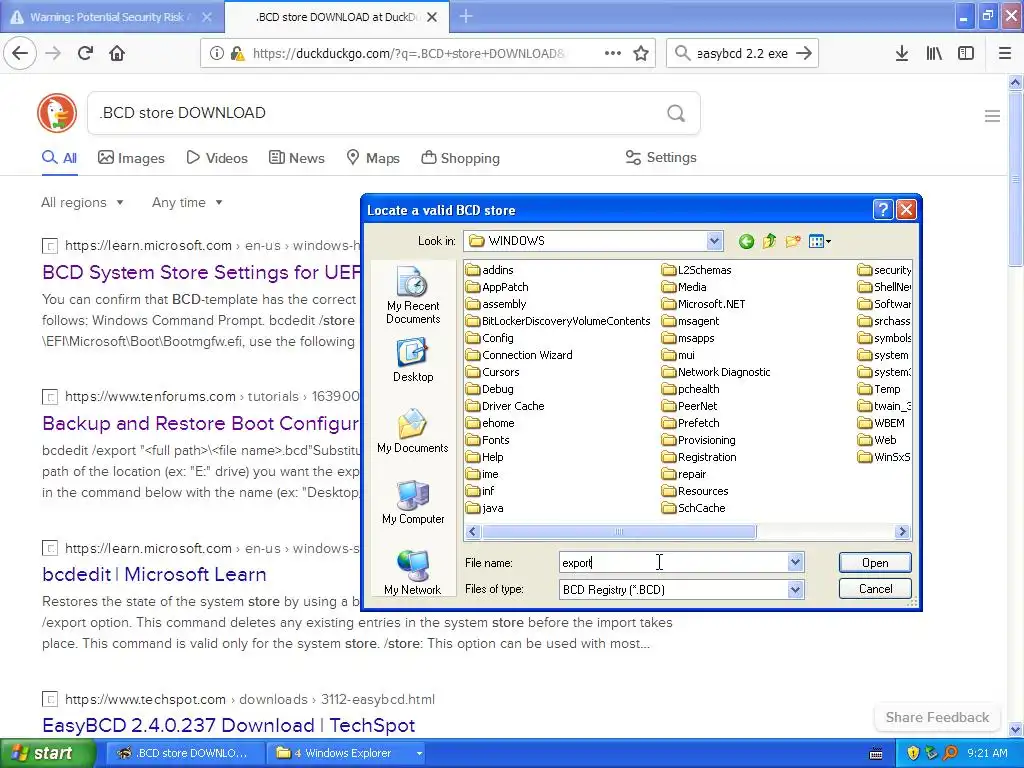Screen dimensions: 1024x768
Task: Click Open in the BCD dialog
Action: click(x=874, y=563)
